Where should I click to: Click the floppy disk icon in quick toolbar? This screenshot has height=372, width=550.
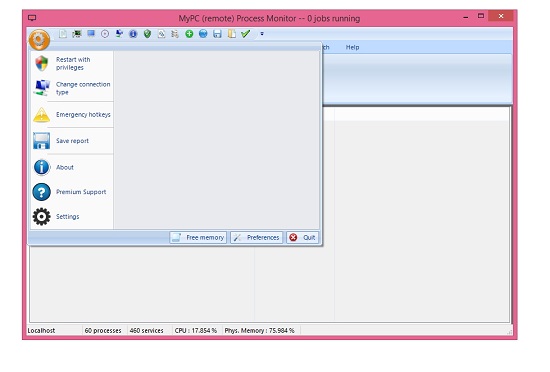pos(217,34)
